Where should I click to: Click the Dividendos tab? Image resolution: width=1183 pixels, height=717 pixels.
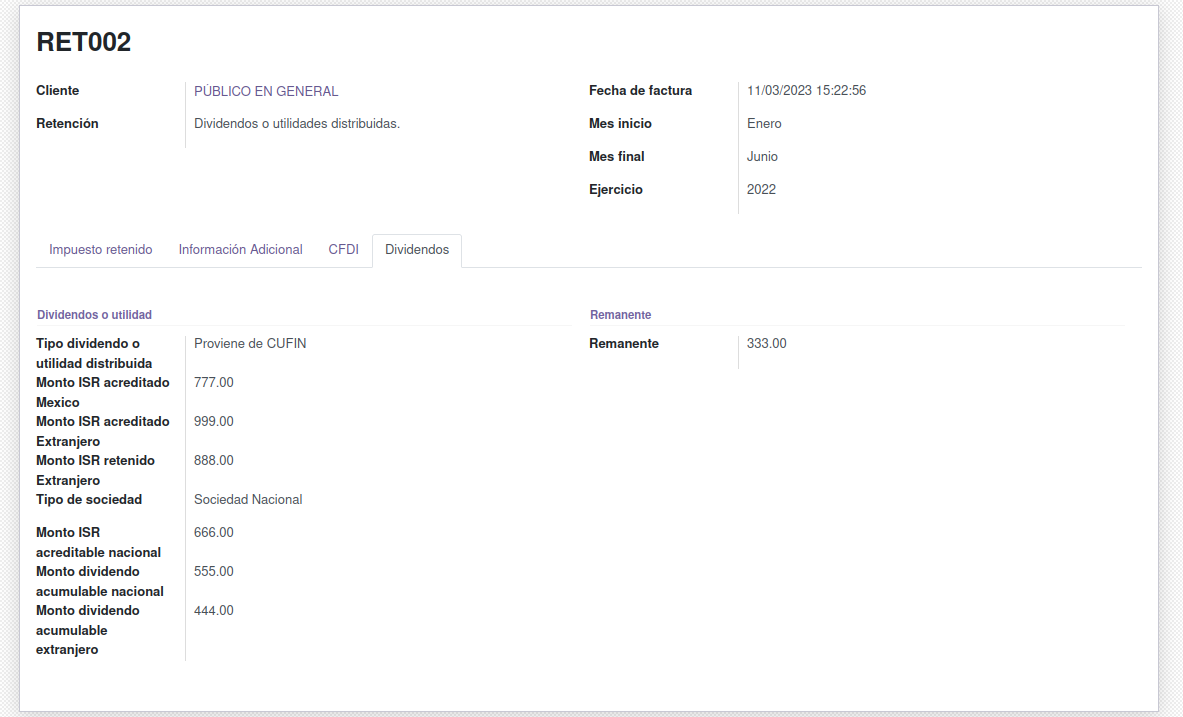click(x=416, y=250)
